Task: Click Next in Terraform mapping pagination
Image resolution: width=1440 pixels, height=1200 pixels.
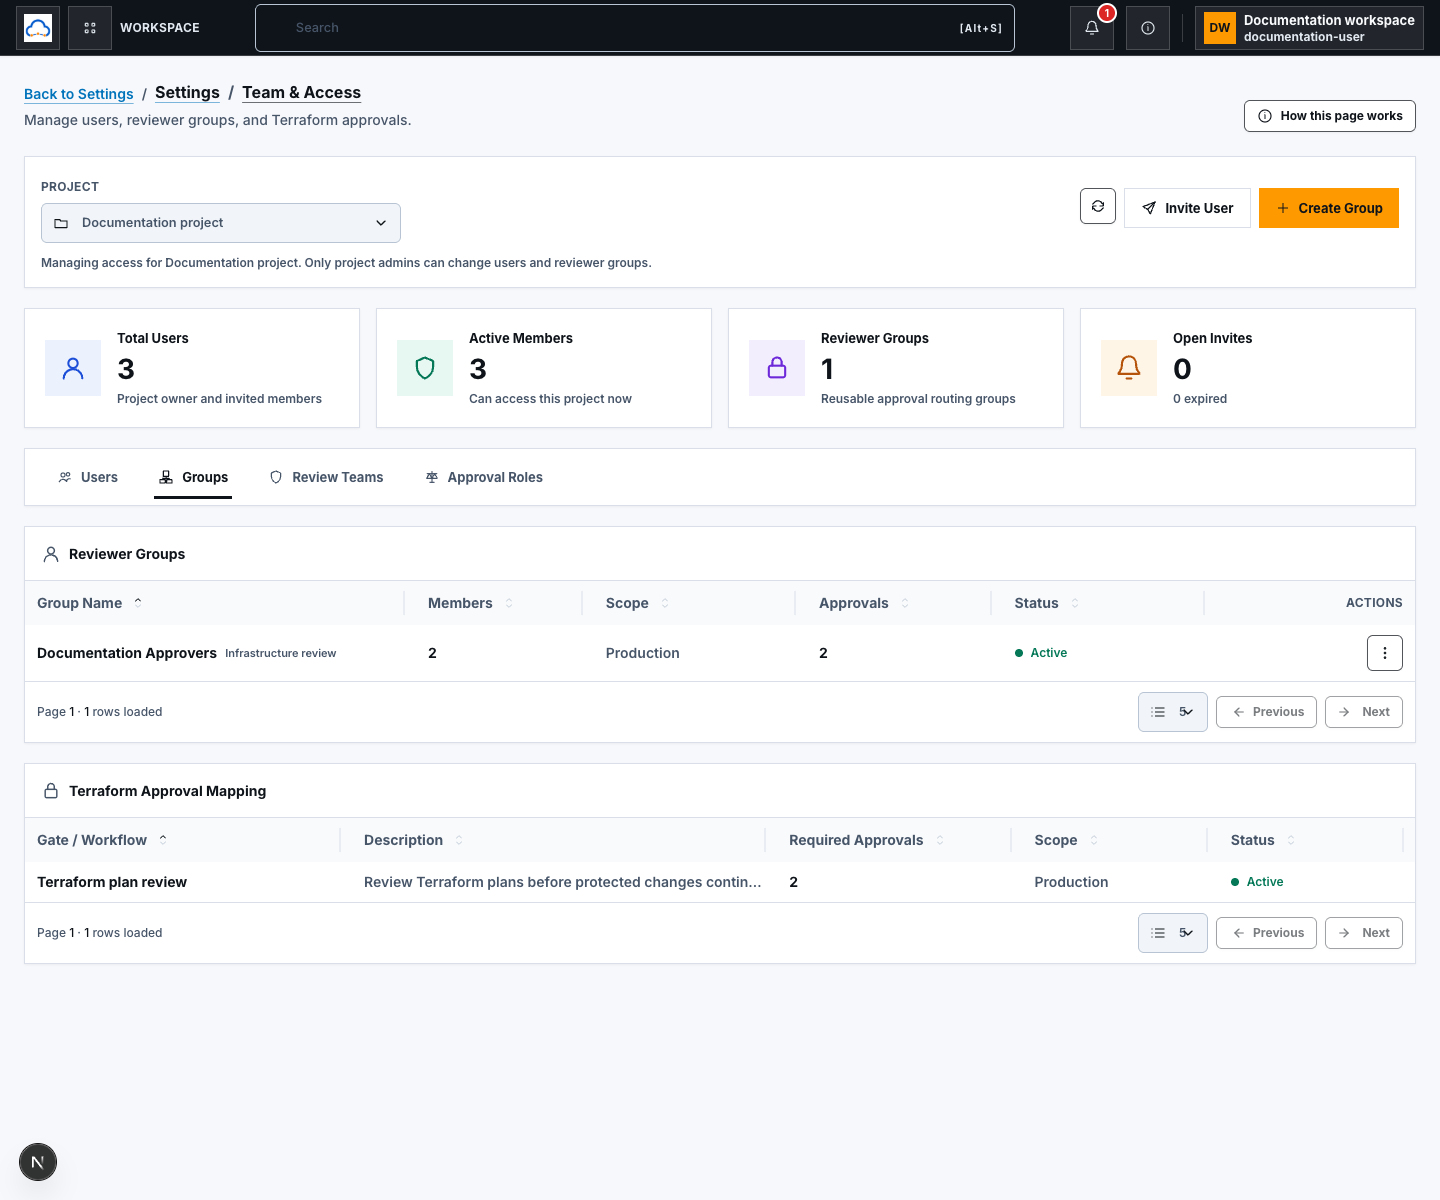Action: click(x=1364, y=933)
